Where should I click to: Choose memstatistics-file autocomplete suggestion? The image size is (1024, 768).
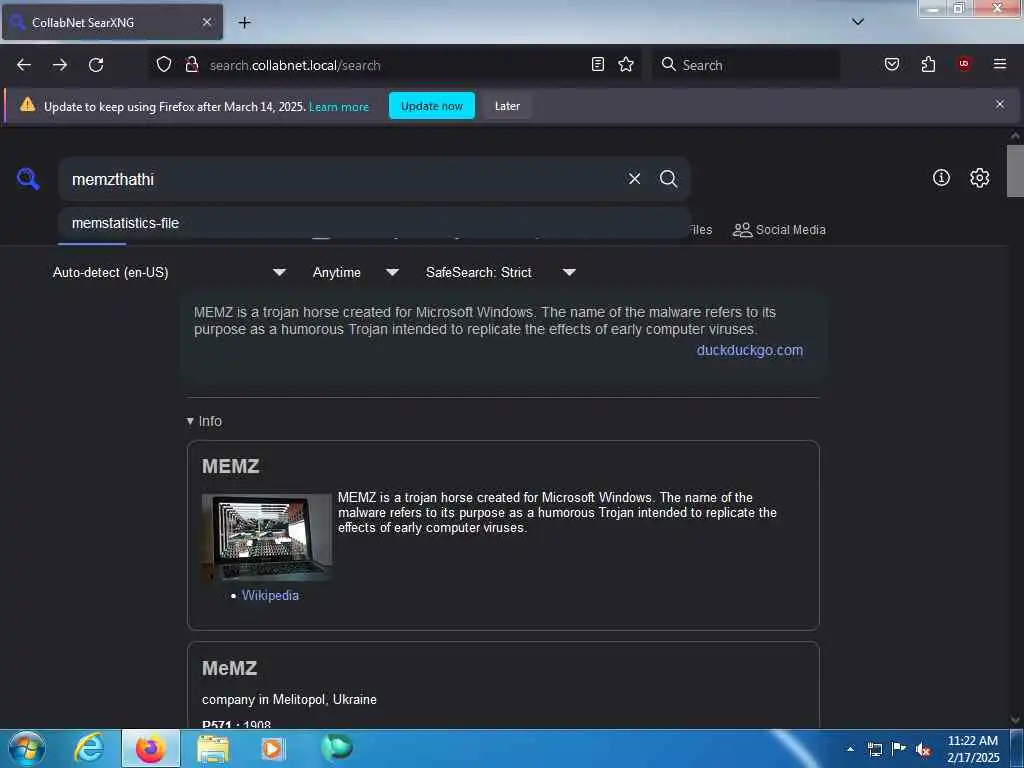point(374,223)
